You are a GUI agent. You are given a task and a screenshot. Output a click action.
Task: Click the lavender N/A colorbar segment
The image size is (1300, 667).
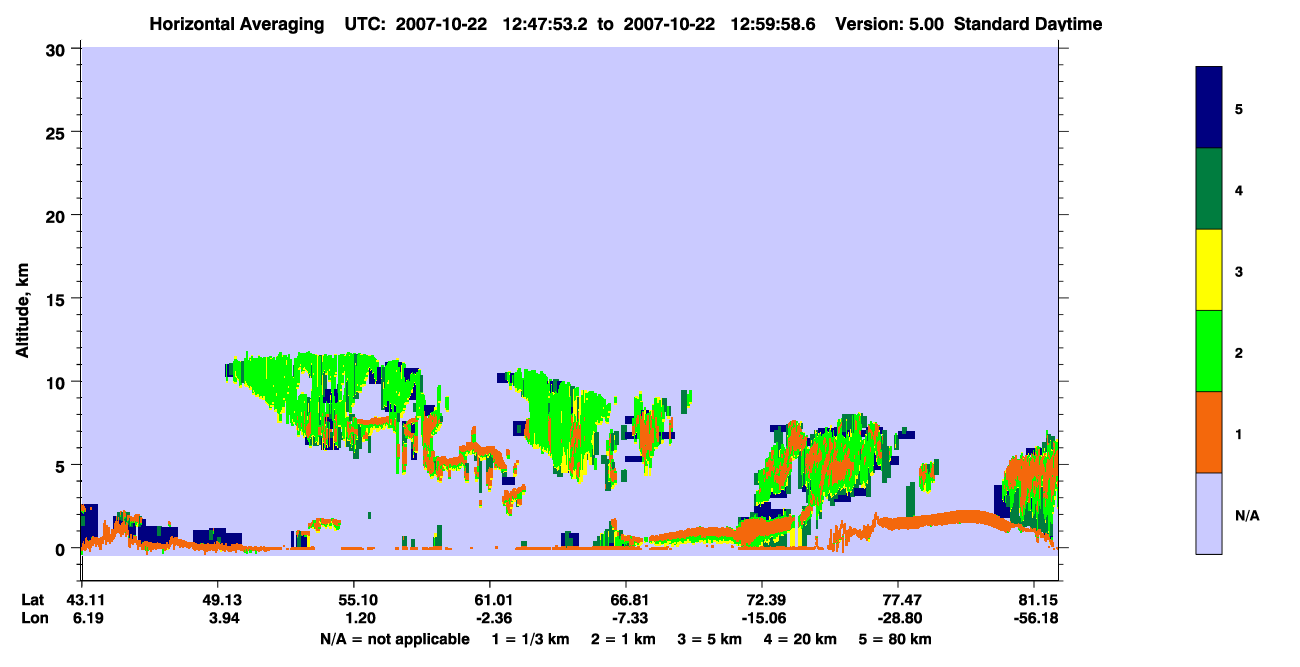pos(1209,513)
